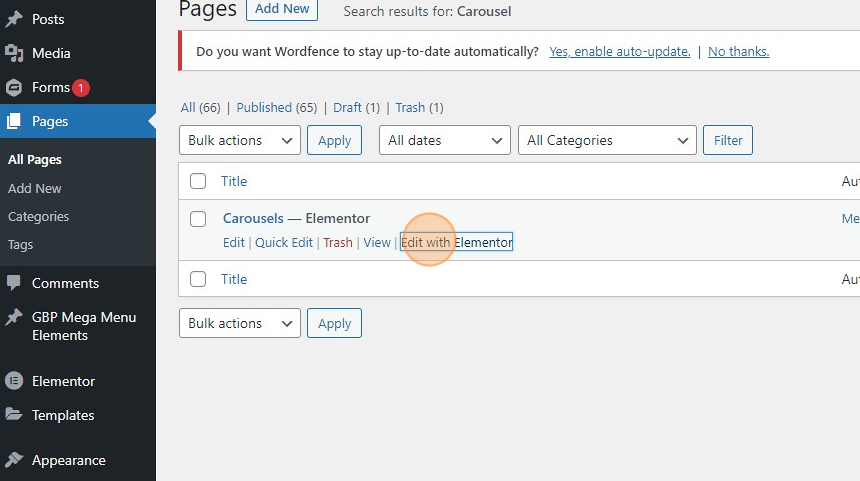
Task: Click the Comments speech bubble icon
Action: point(14,283)
